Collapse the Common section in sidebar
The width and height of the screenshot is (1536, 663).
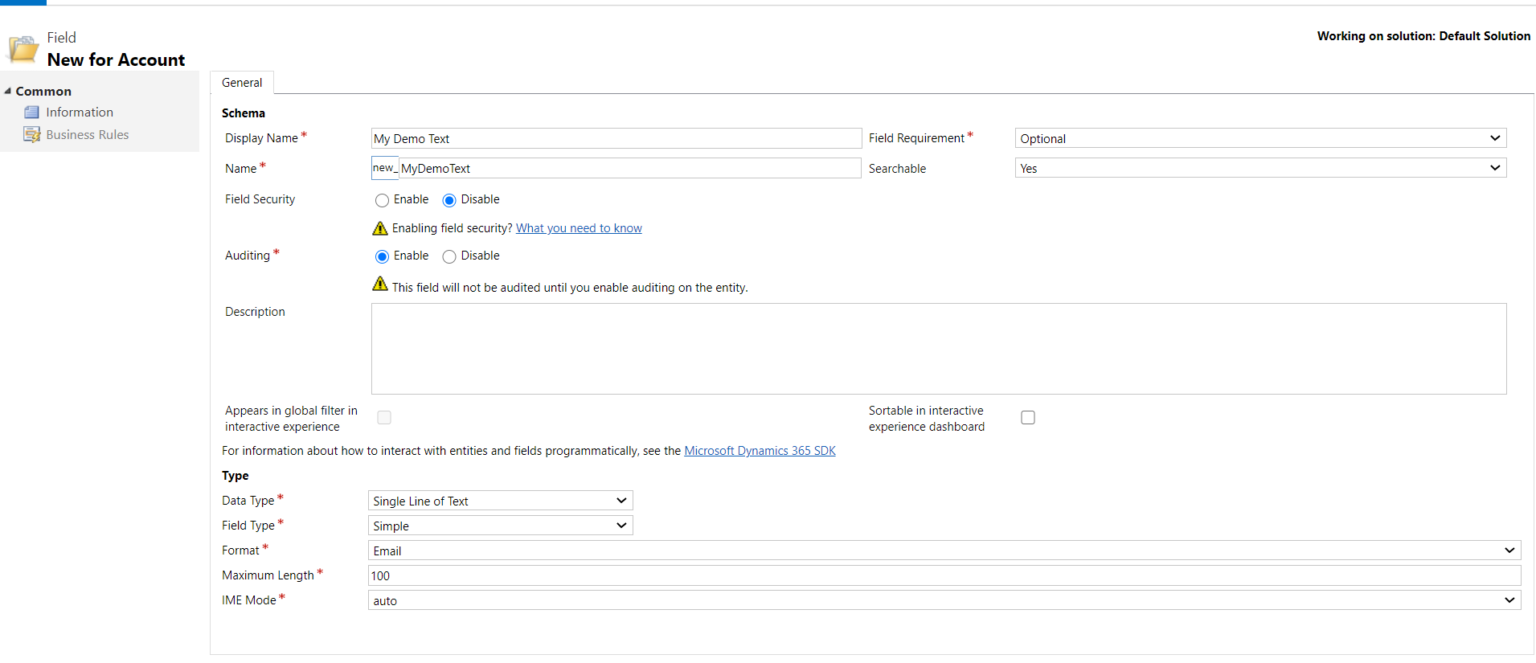coord(8,91)
